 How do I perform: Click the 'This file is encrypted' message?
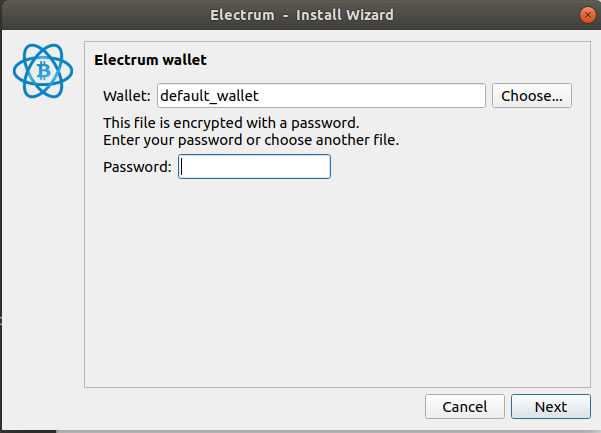231,123
